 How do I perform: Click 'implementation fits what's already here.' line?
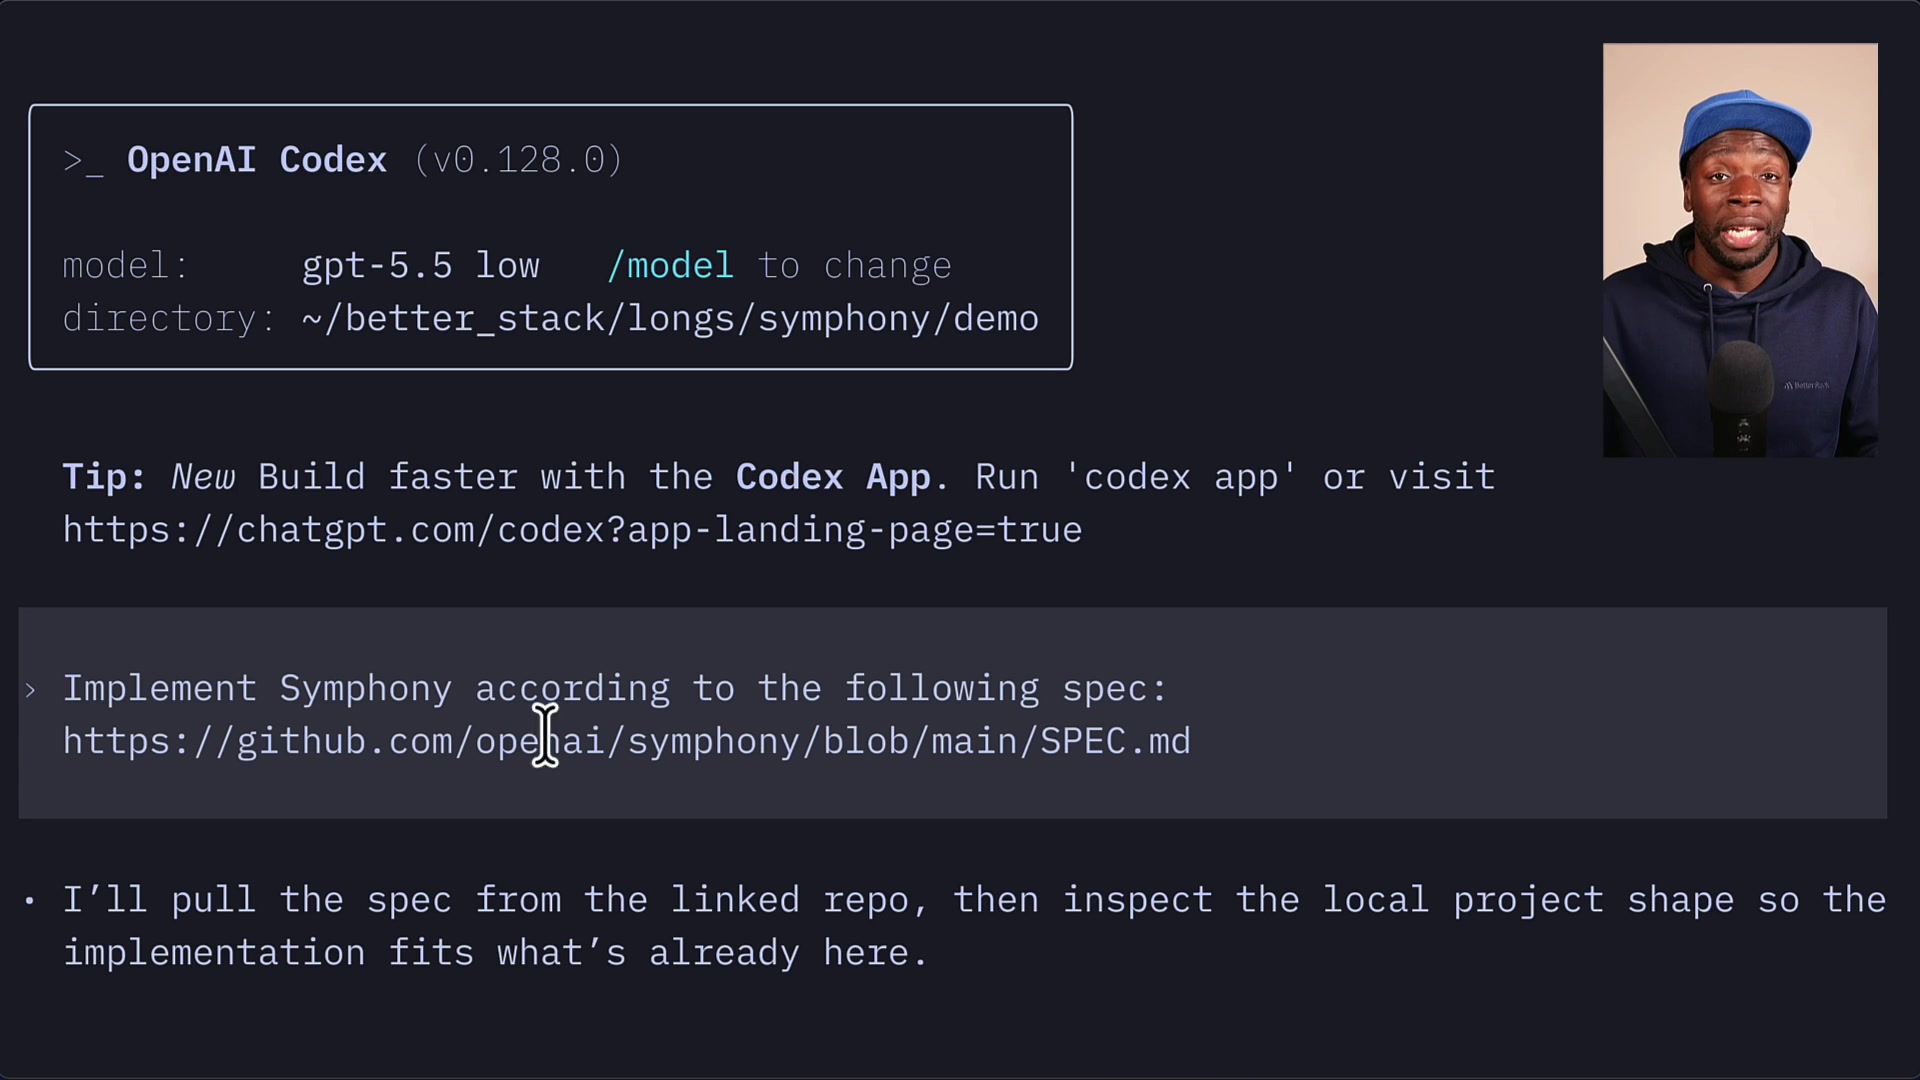click(496, 953)
